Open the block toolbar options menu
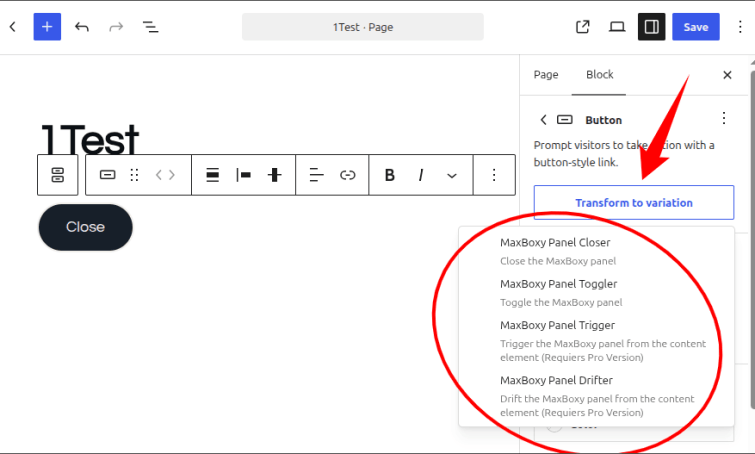755x454 pixels. point(494,175)
